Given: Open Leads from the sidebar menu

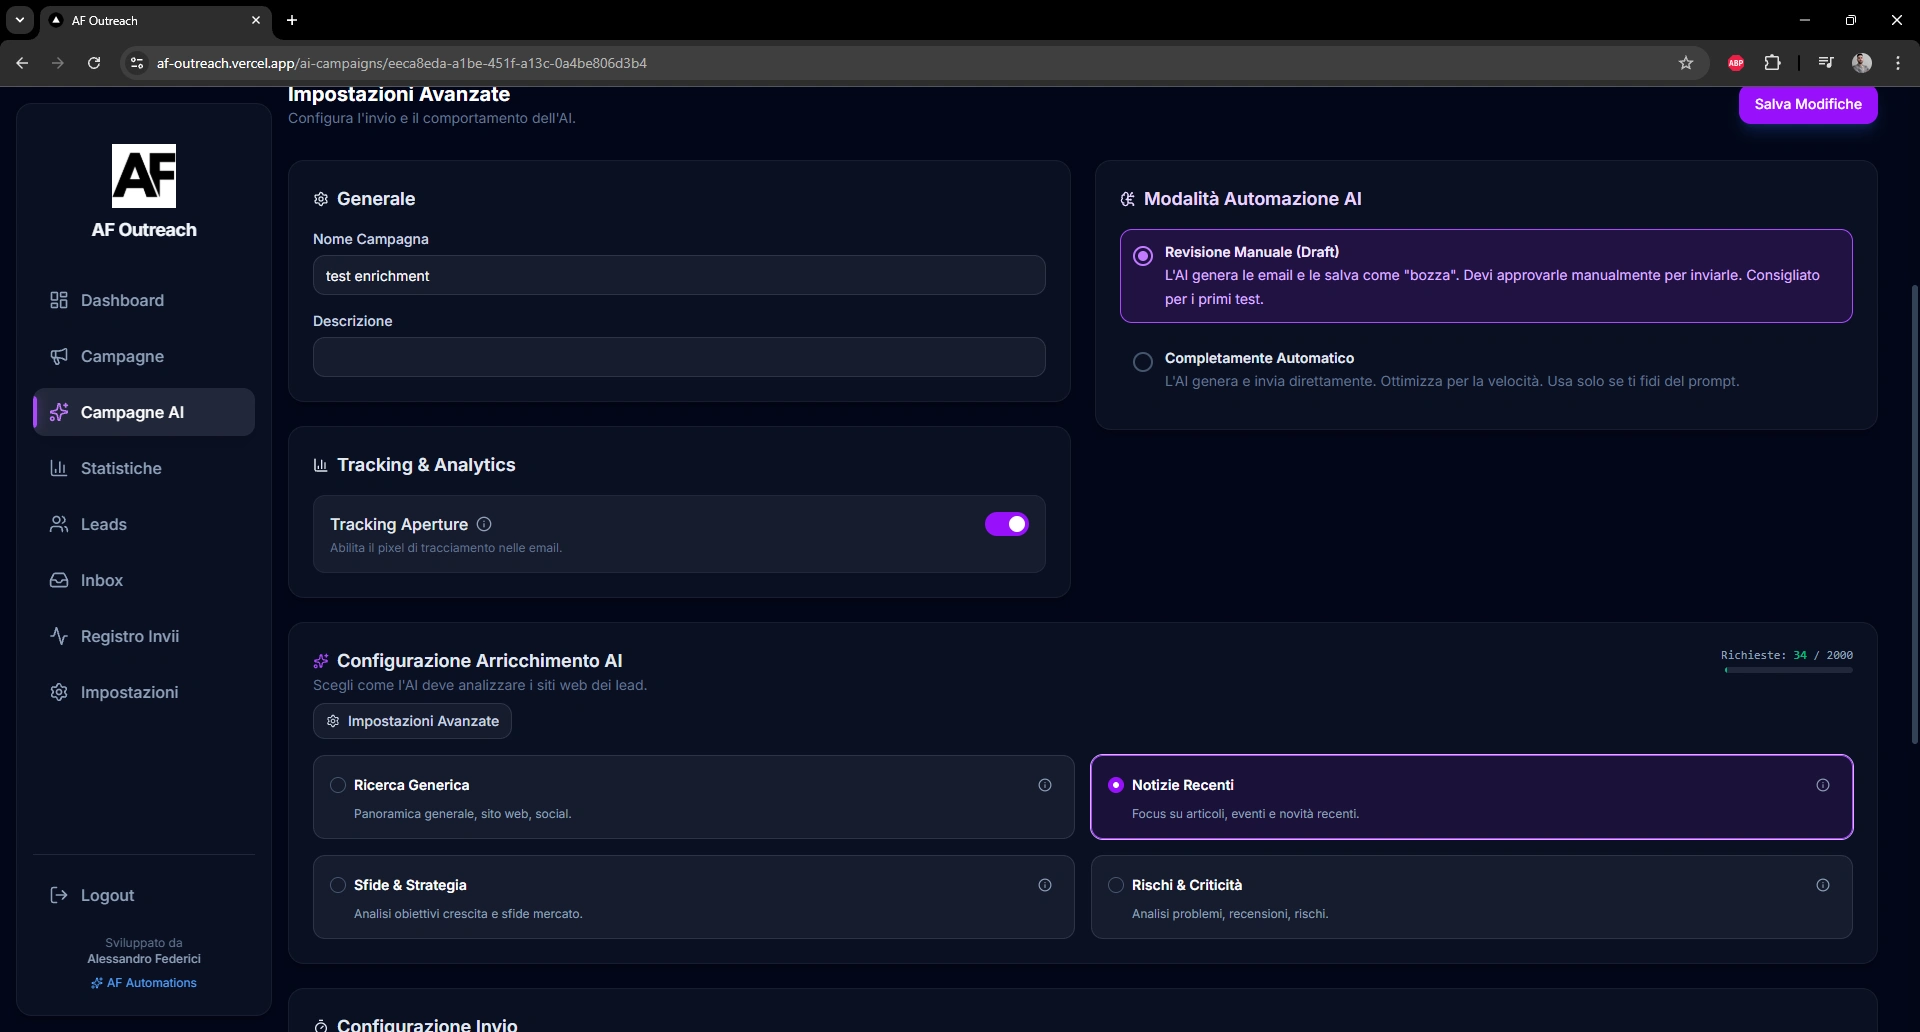Looking at the screenshot, I should (103, 524).
